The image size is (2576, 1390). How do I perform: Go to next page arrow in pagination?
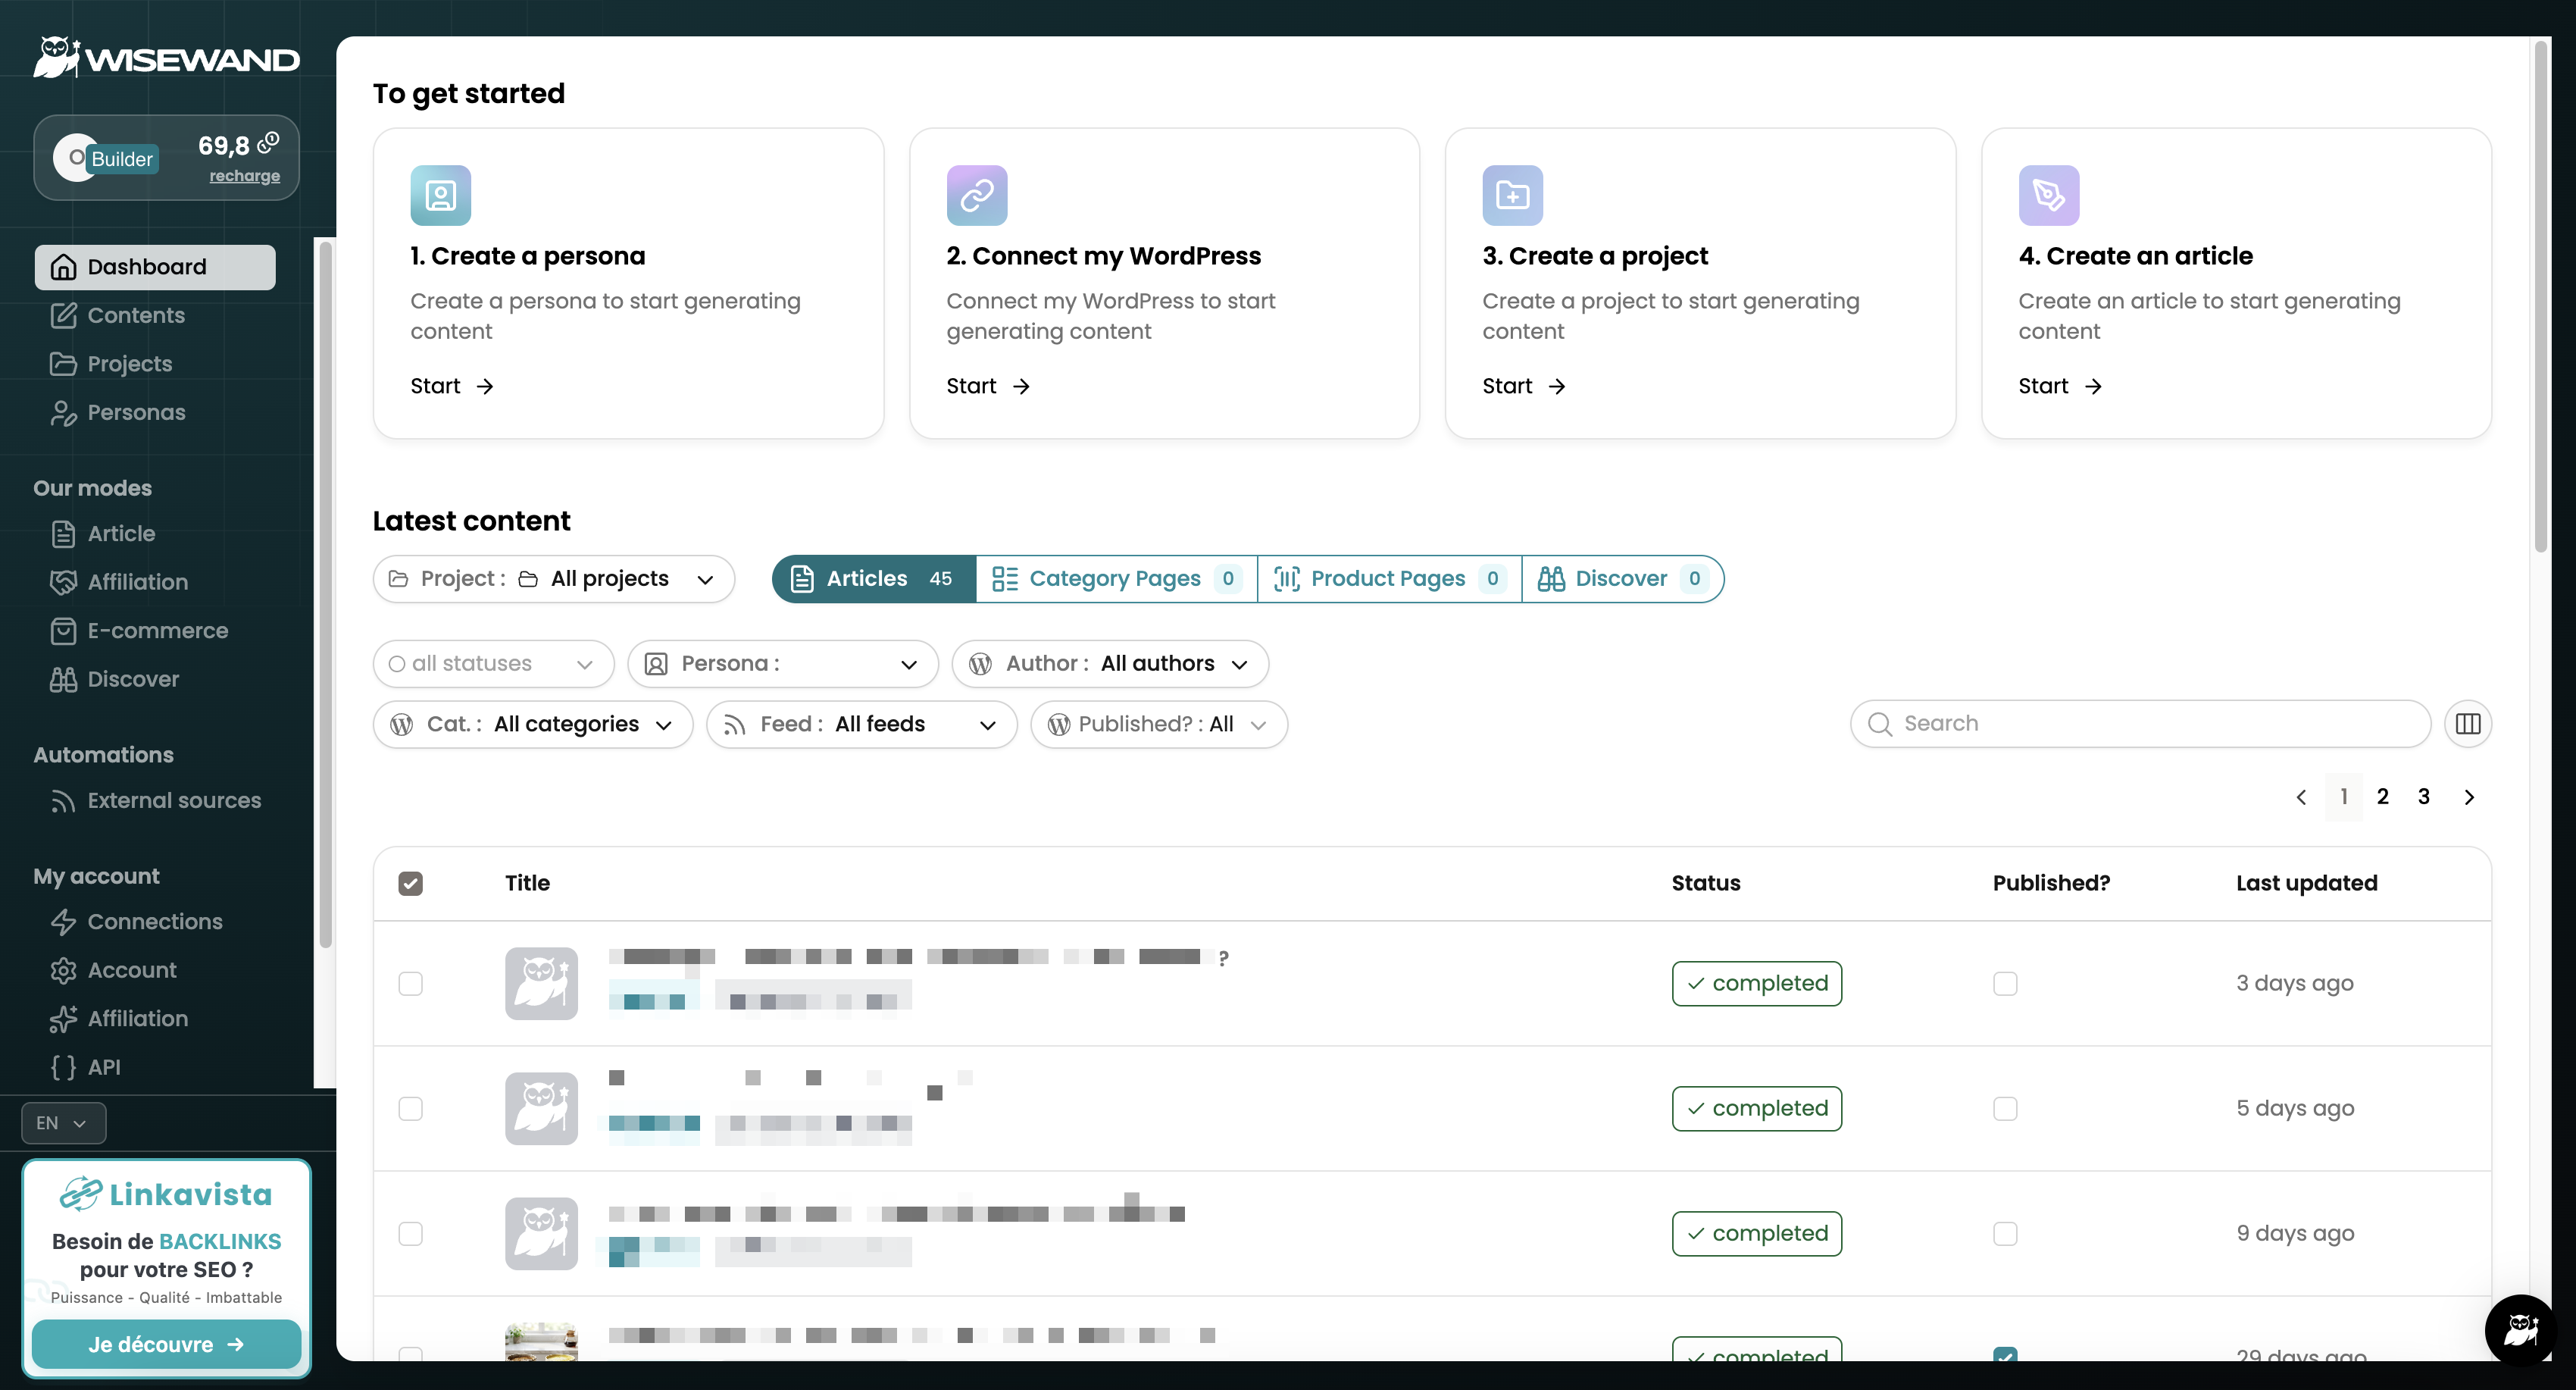pyautogui.click(x=2469, y=797)
